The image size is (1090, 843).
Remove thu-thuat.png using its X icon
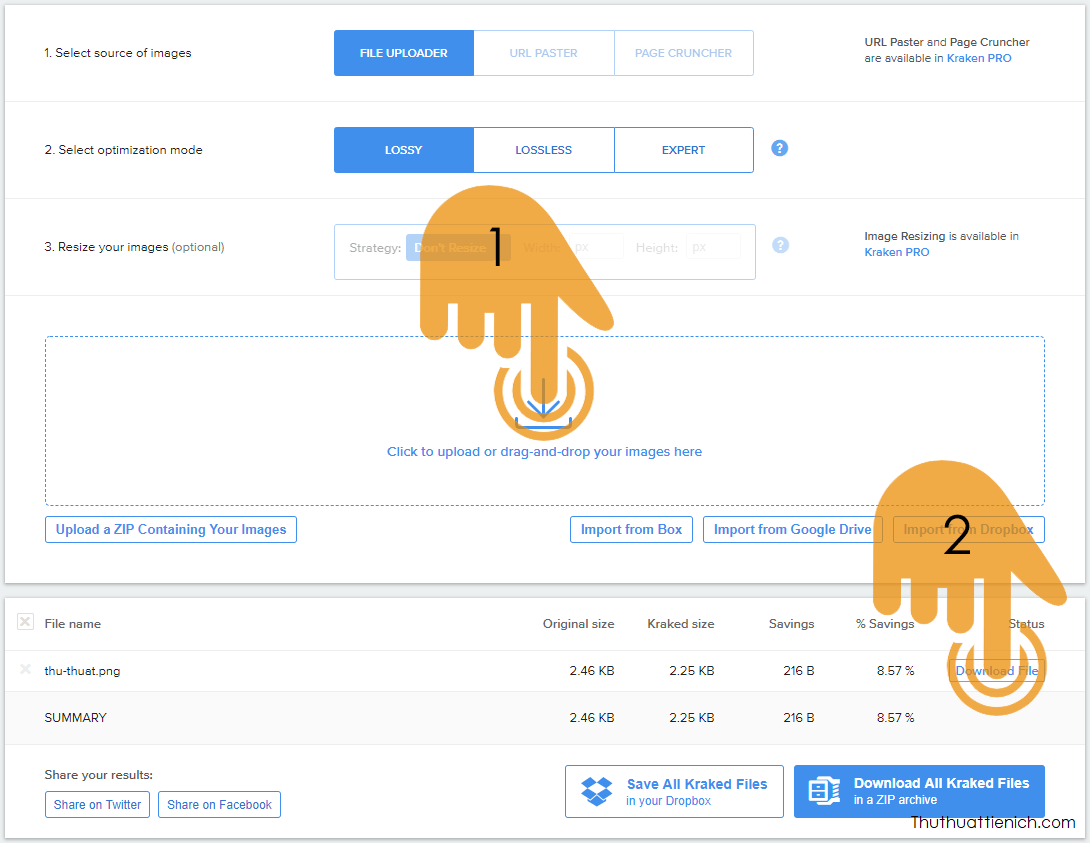(25, 670)
